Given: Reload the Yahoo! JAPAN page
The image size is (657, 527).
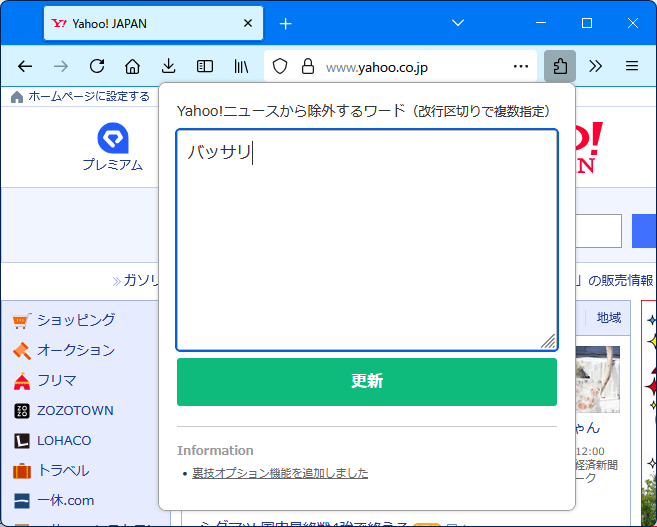Looking at the screenshot, I should click(97, 66).
